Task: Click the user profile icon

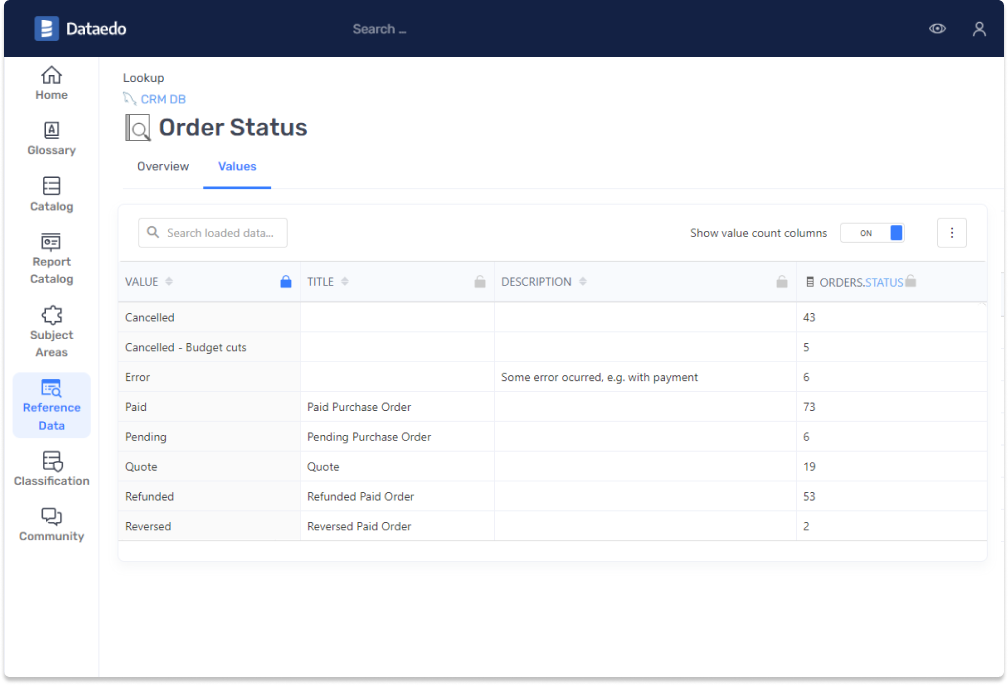Action: click(979, 29)
